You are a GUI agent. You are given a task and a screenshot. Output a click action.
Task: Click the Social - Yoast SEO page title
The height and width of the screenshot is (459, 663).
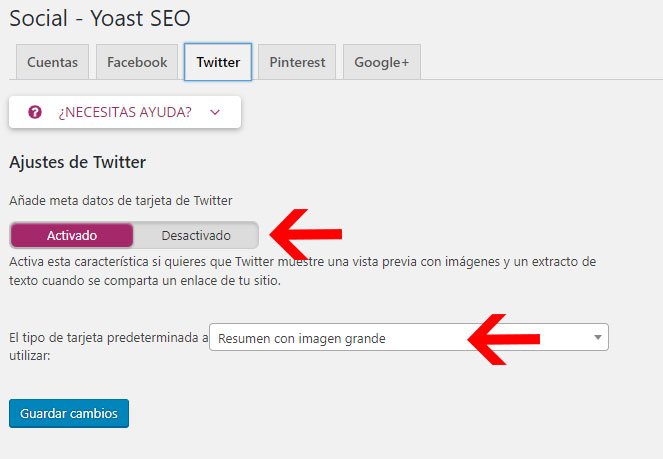[x=100, y=18]
